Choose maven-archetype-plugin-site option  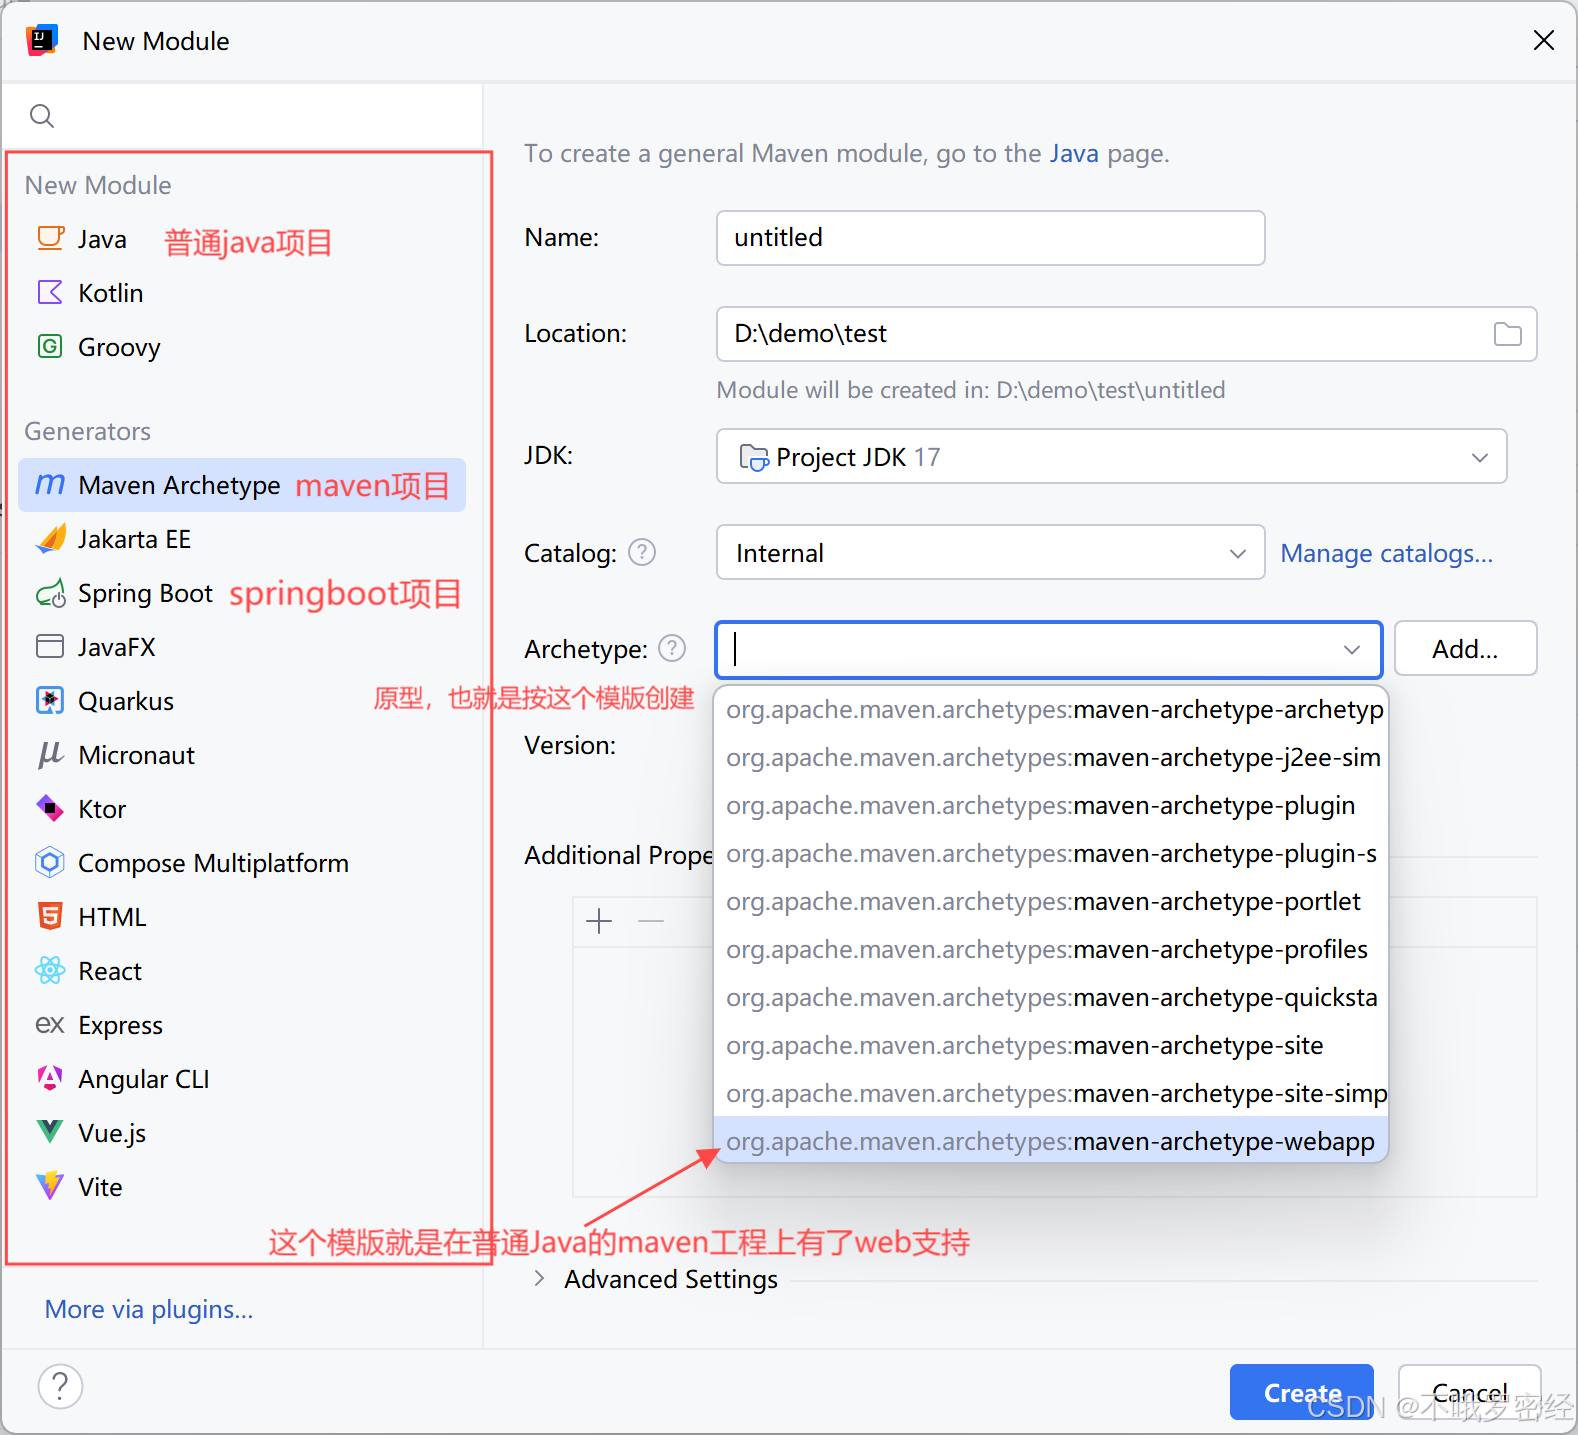point(1051,854)
